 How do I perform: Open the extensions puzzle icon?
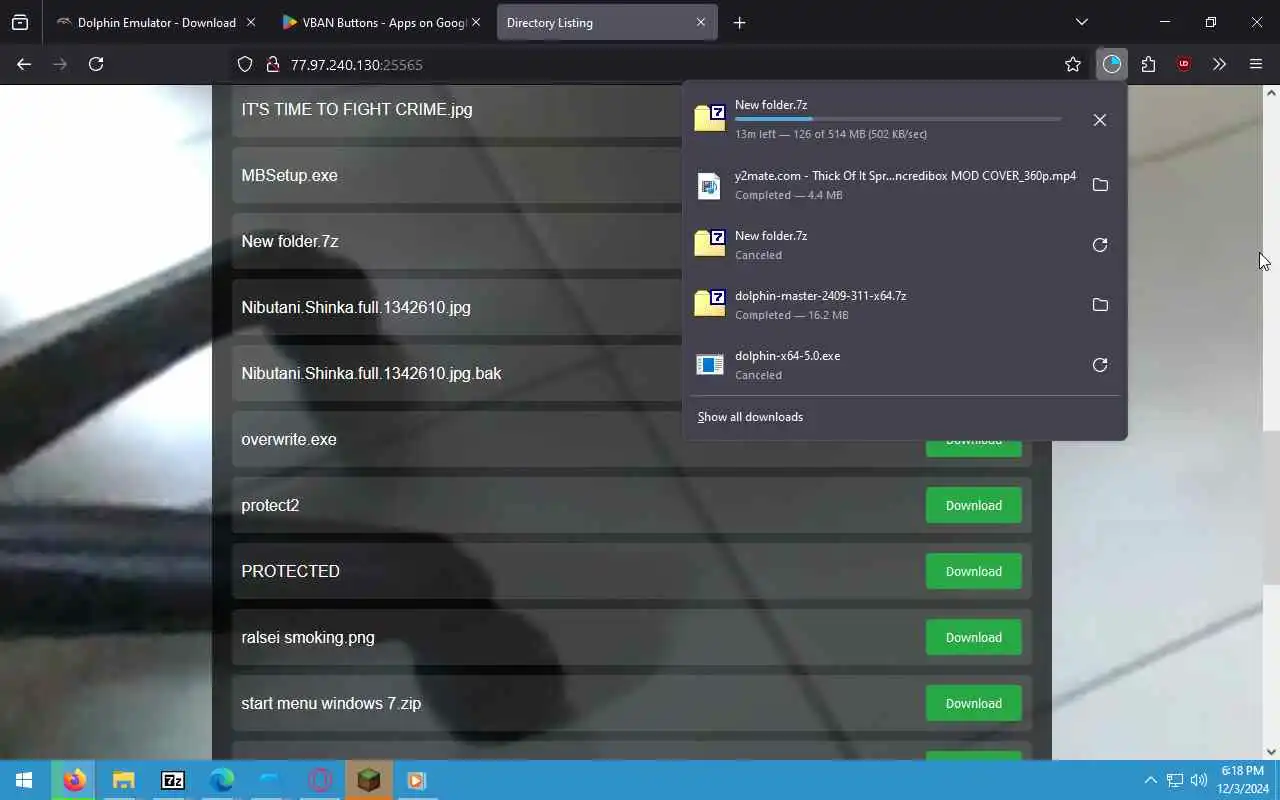click(1148, 64)
